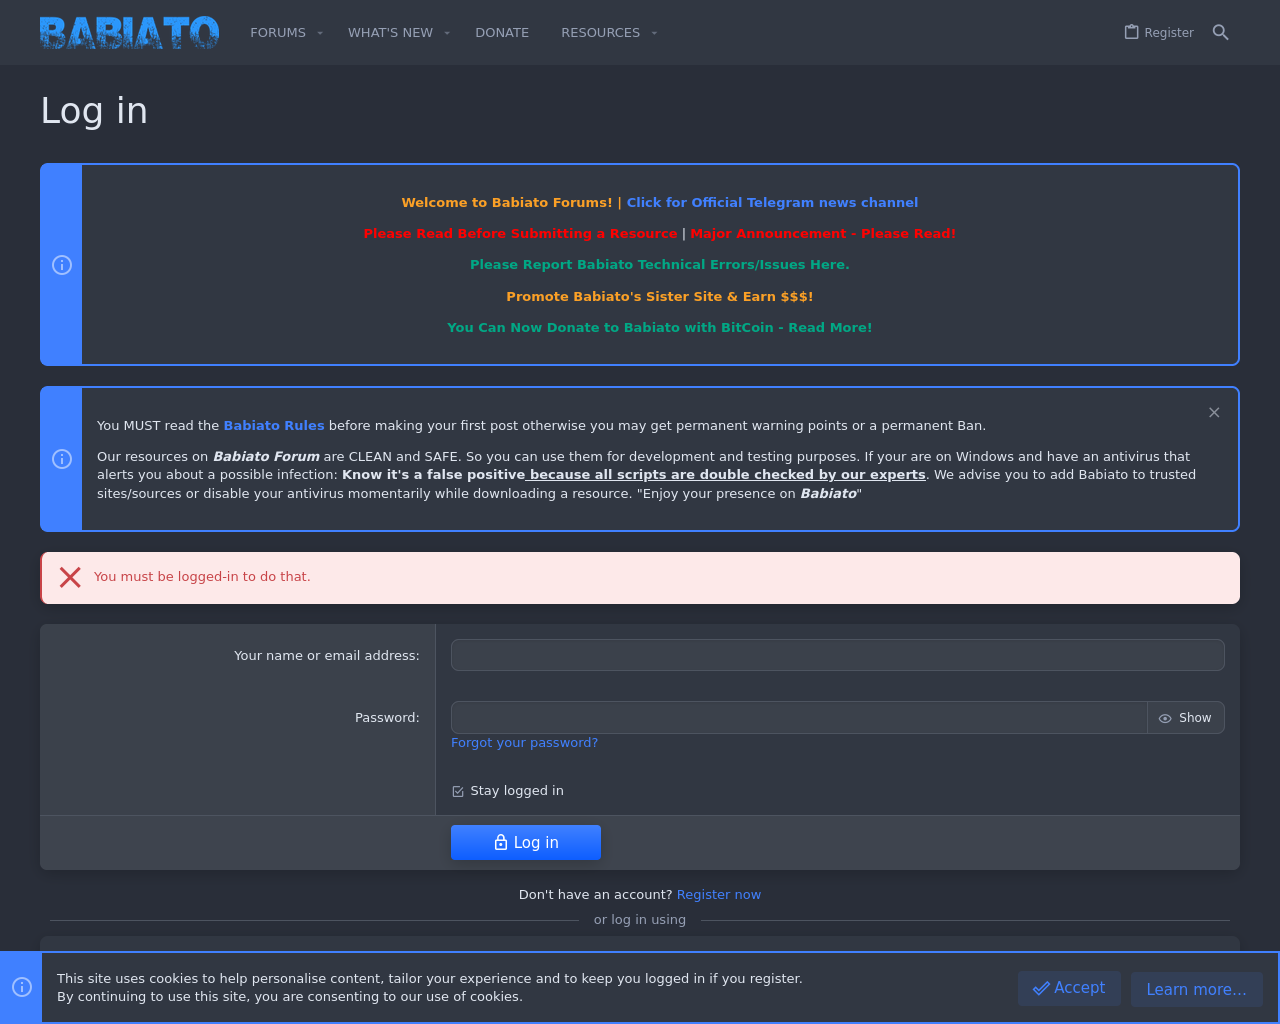
Task: Click the 'or log in using' text
Action: 640,920
